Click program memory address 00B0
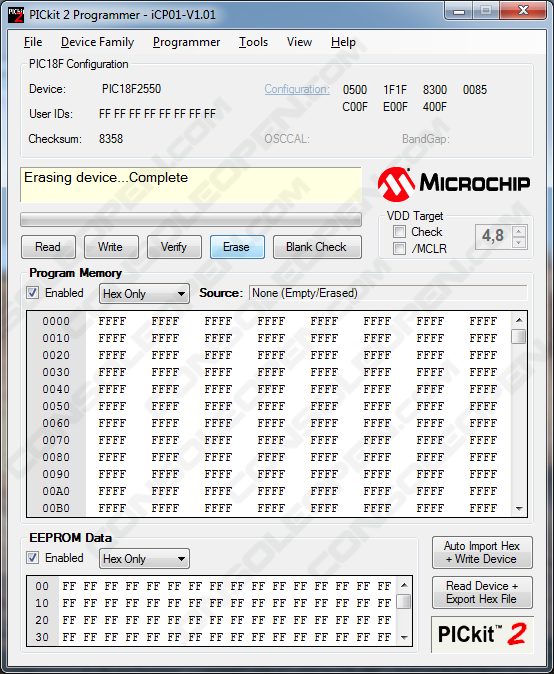 click(x=56, y=509)
